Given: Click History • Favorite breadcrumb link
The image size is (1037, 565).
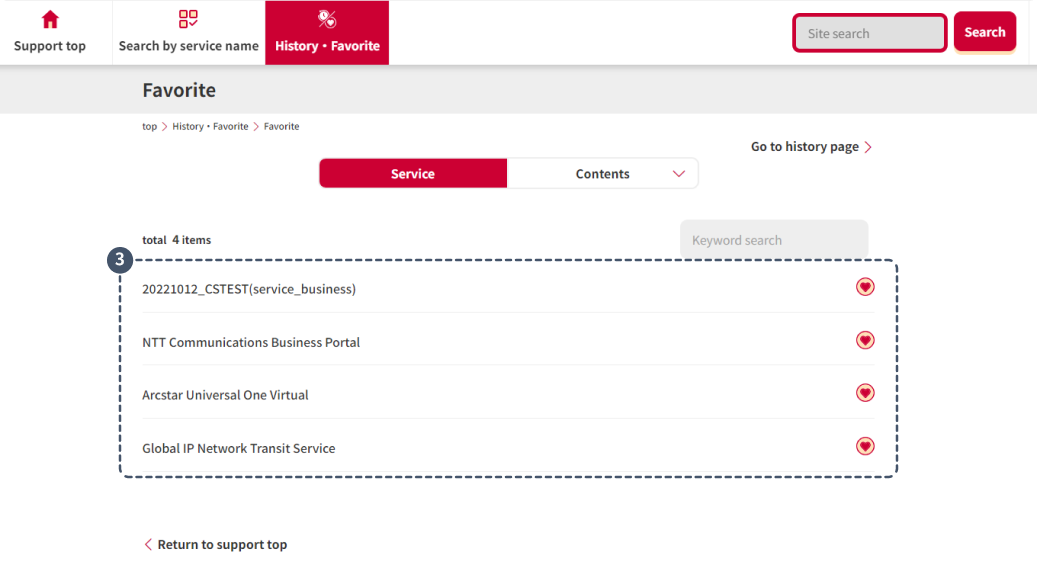Looking at the screenshot, I should coord(210,126).
